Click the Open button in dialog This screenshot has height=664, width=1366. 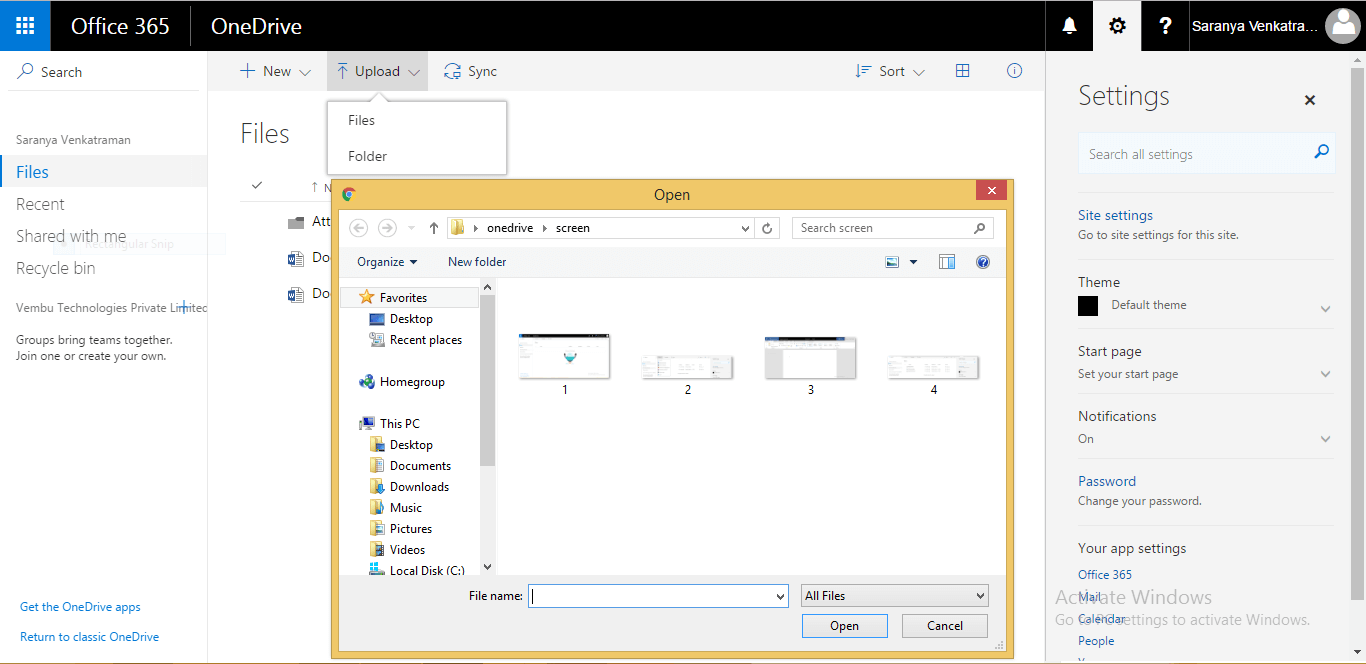[844, 626]
